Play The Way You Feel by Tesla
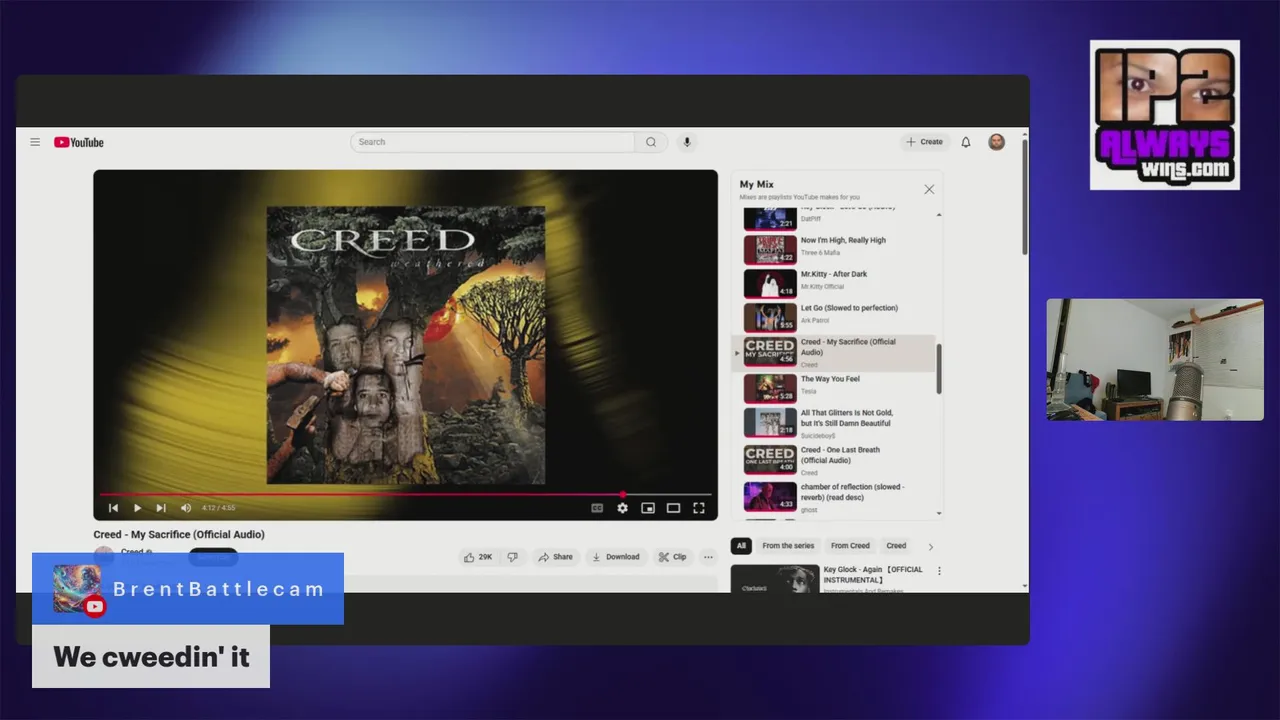The image size is (1280, 720). pyautogui.click(x=835, y=387)
